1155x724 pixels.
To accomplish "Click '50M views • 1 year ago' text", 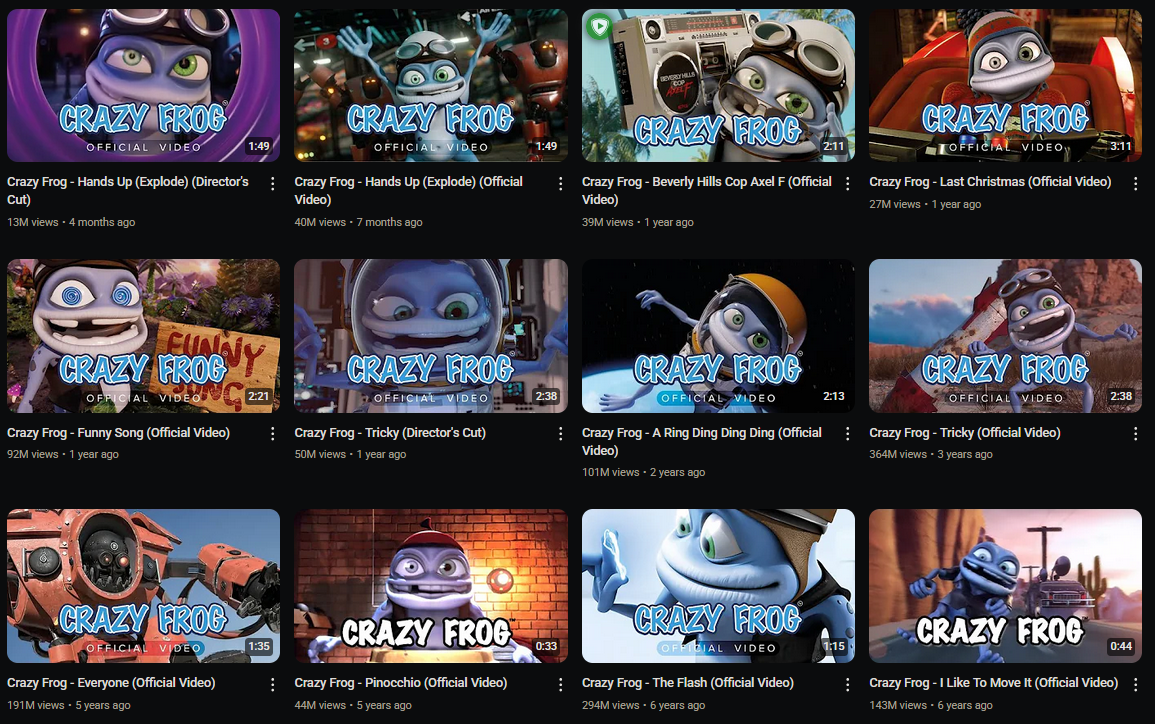I will pos(351,454).
